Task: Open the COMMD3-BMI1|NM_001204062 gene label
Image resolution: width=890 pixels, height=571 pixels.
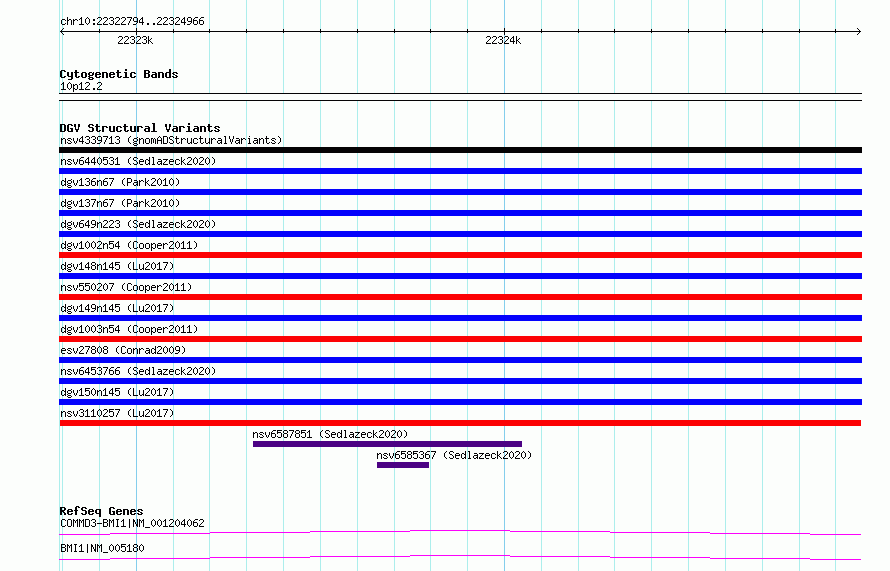Action: pos(132,523)
